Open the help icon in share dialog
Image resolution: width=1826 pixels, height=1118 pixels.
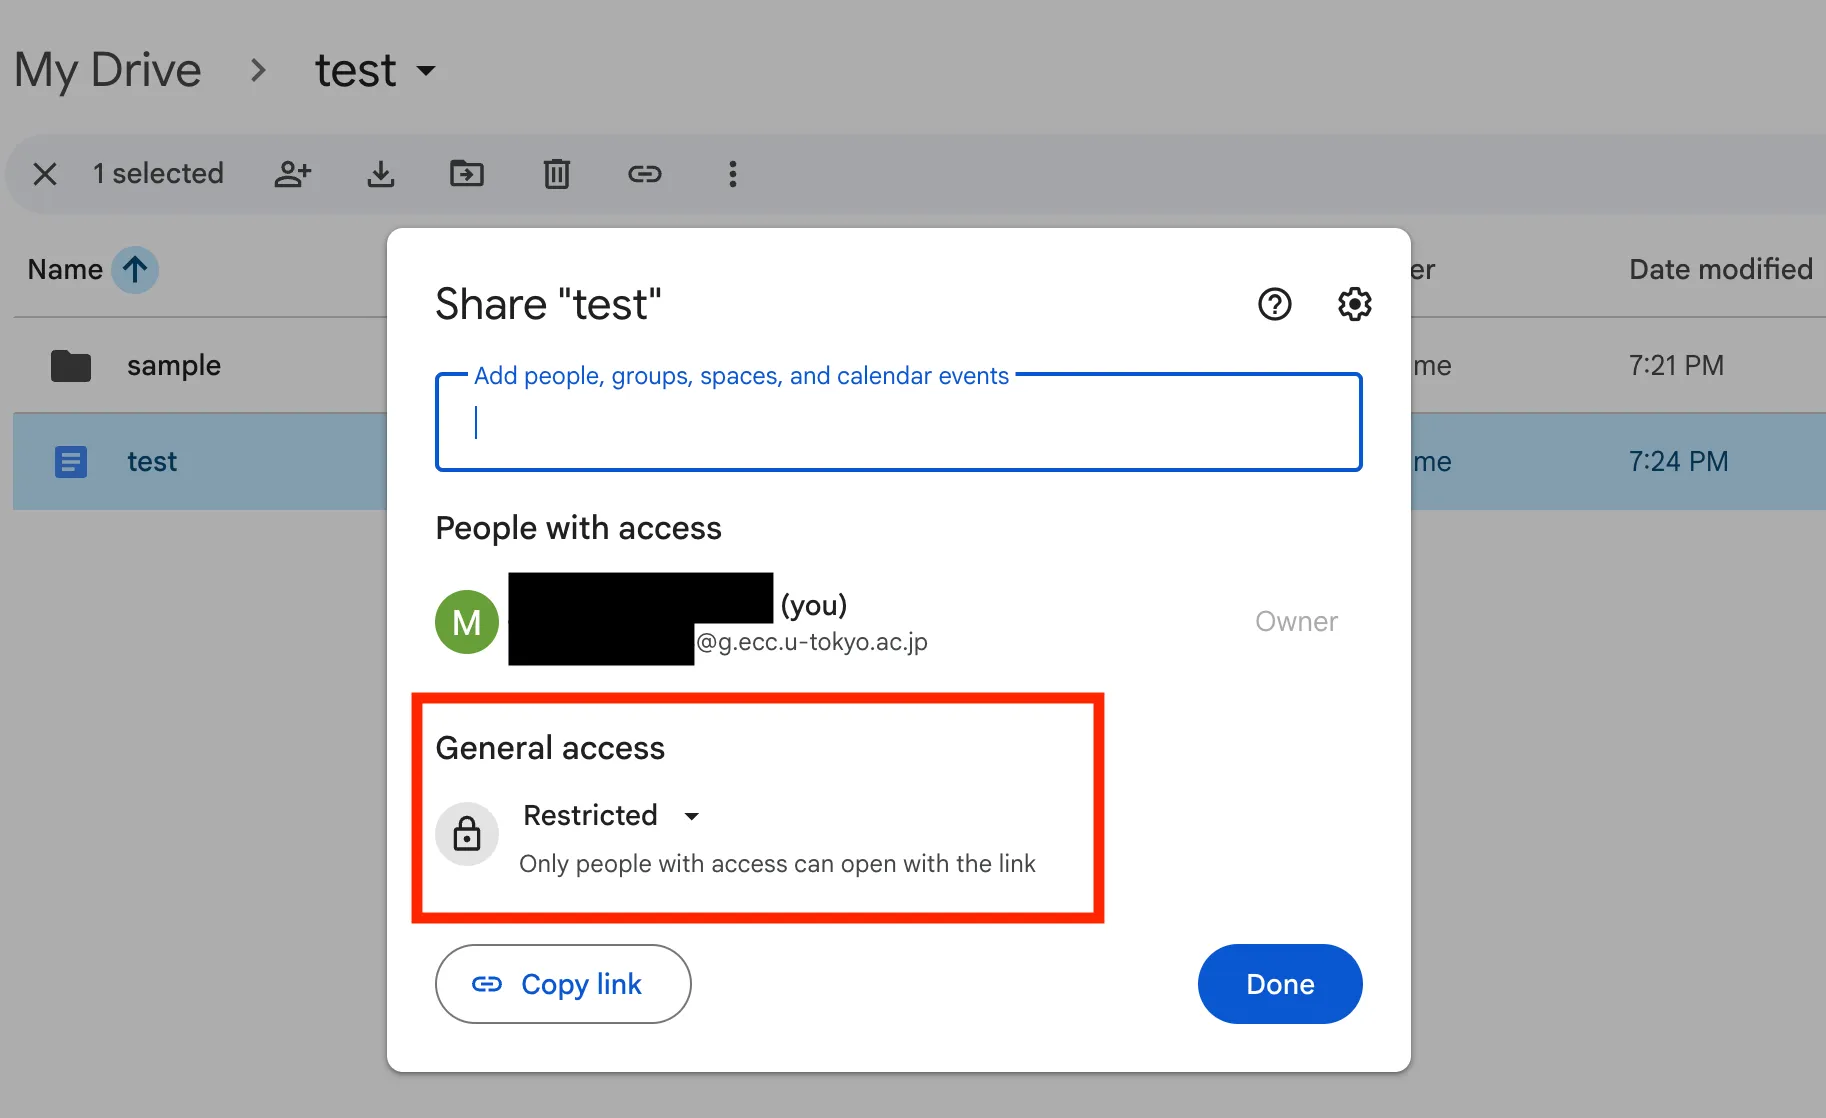pyautogui.click(x=1275, y=304)
